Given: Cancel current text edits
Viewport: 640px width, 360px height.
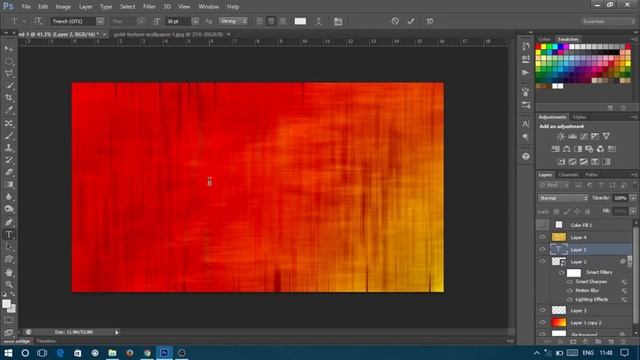Looking at the screenshot, I should (395, 21).
